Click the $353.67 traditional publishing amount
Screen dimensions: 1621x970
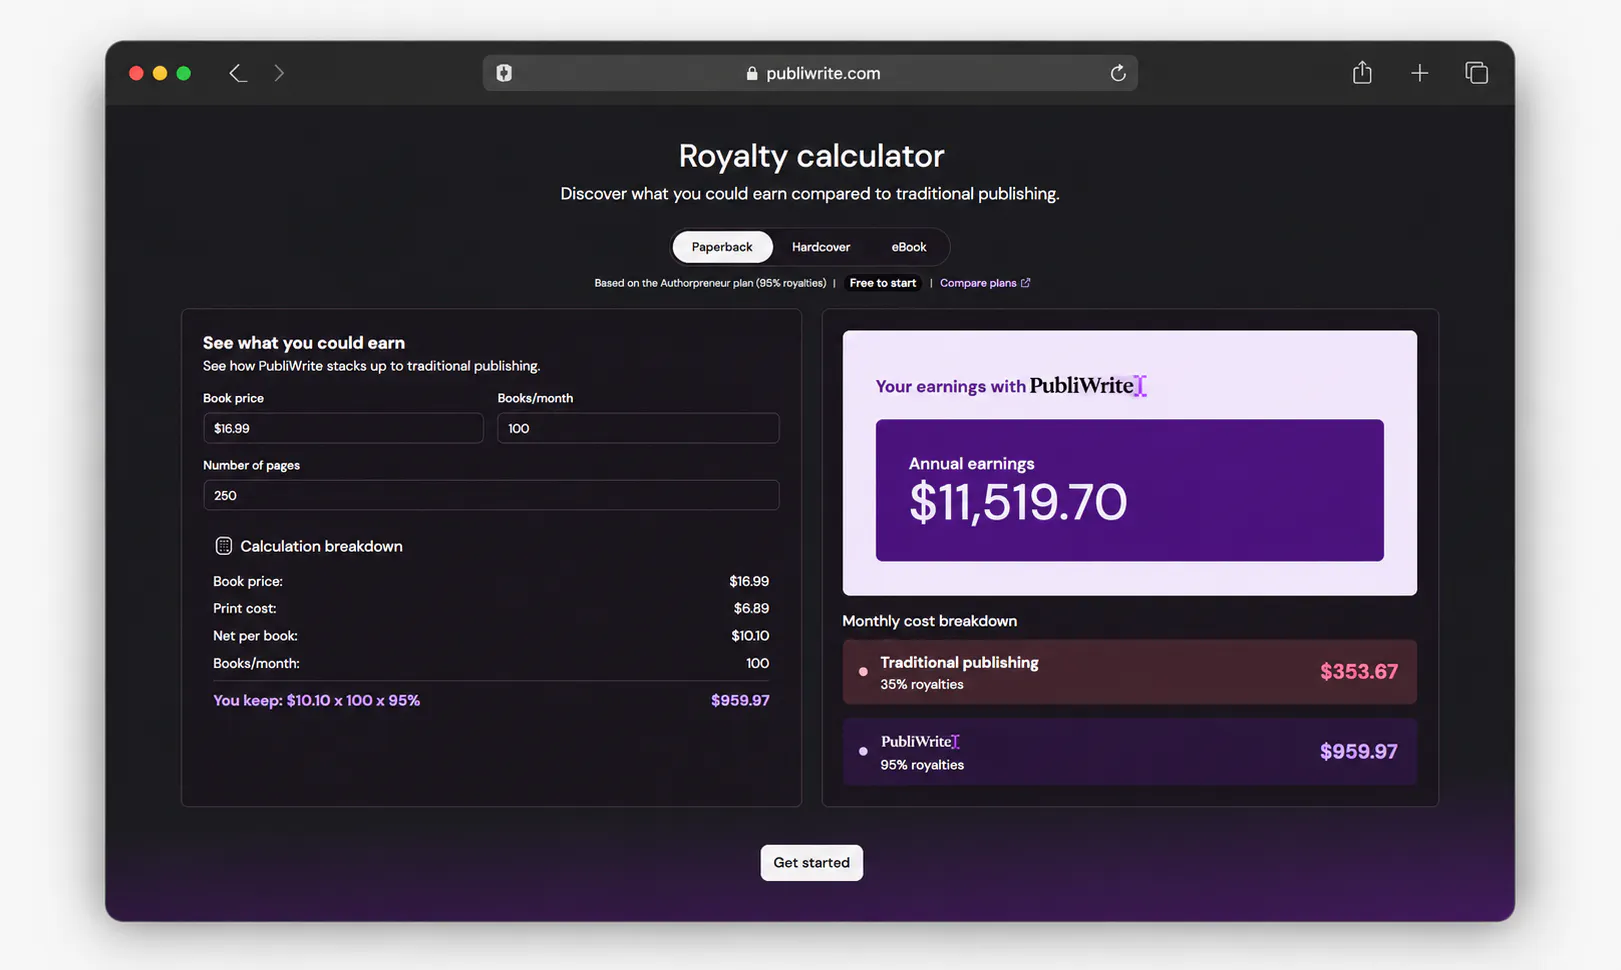(1358, 672)
